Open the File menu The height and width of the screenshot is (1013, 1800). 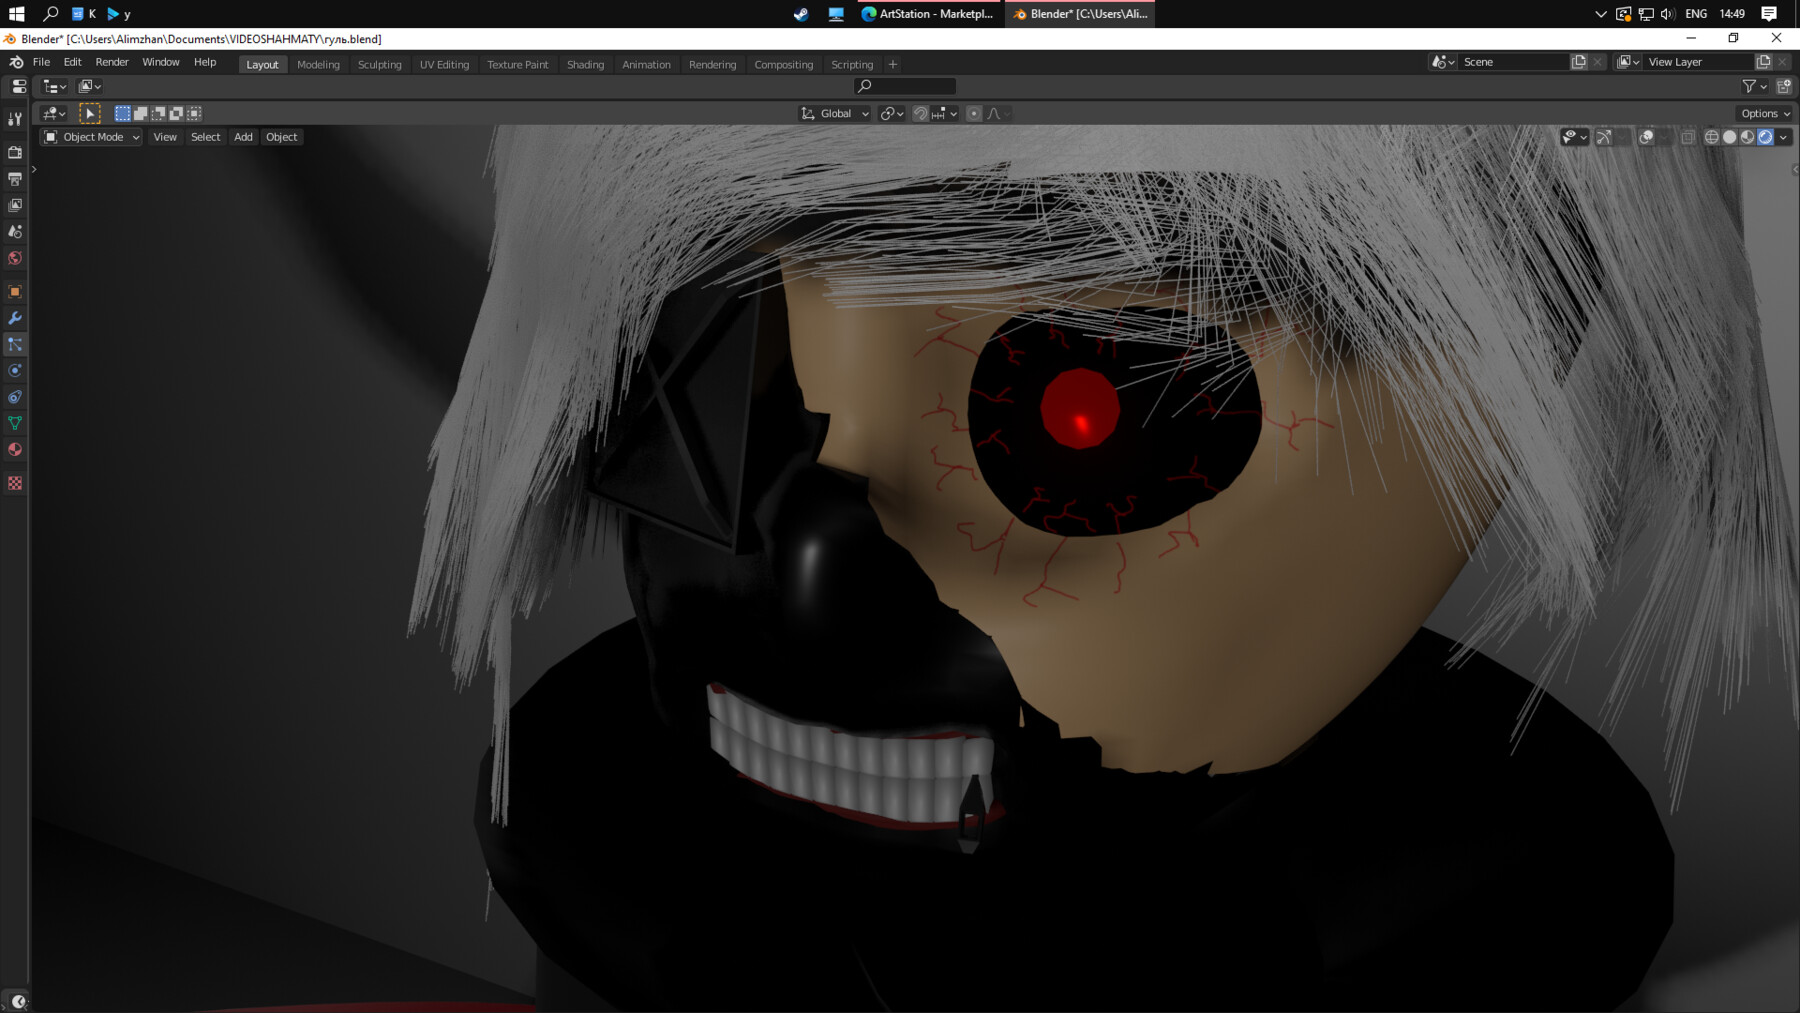click(41, 62)
